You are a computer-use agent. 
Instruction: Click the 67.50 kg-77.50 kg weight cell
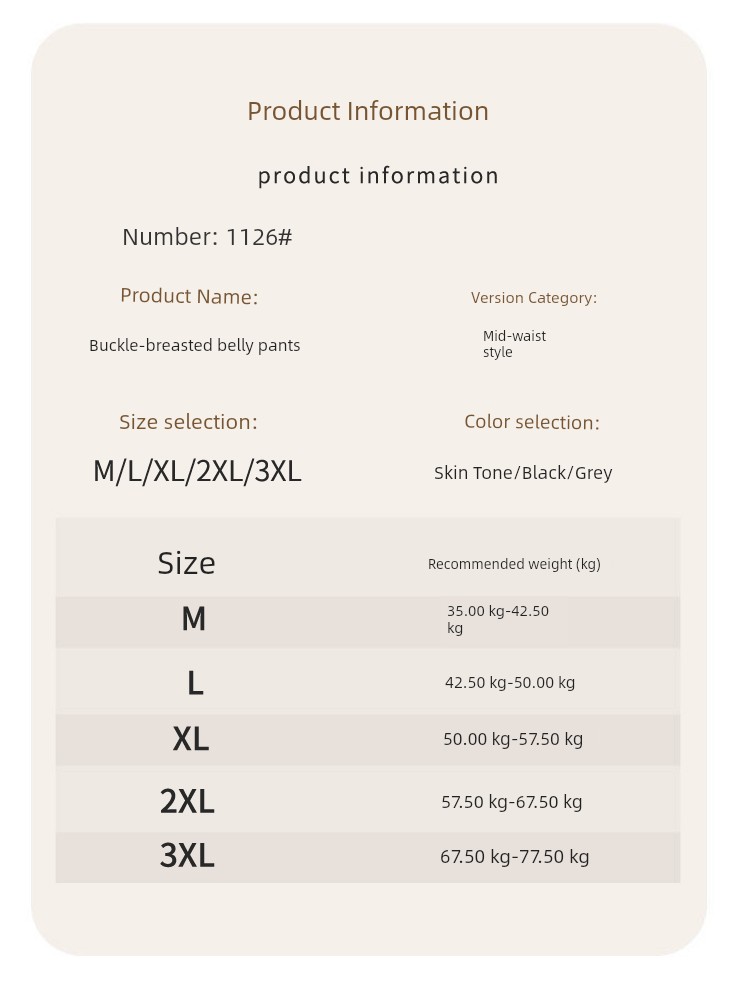click(514, 857)
